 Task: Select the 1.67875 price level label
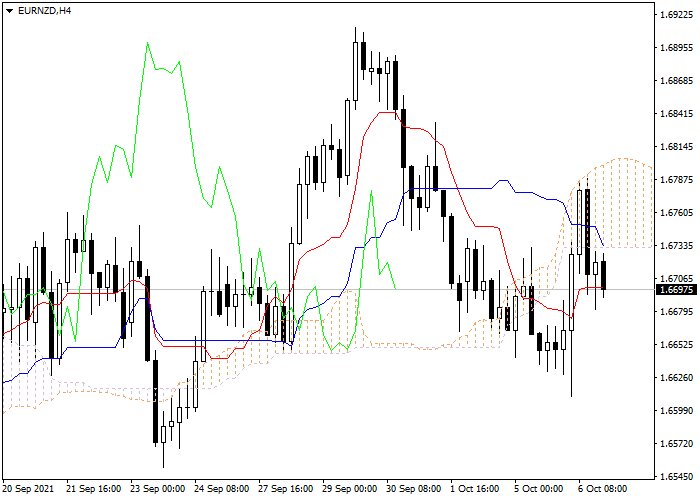pos(677,180)
